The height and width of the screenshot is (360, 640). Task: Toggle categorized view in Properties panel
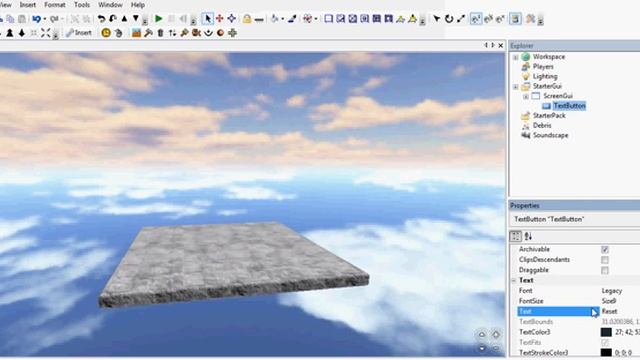click(x=516, y=236)
